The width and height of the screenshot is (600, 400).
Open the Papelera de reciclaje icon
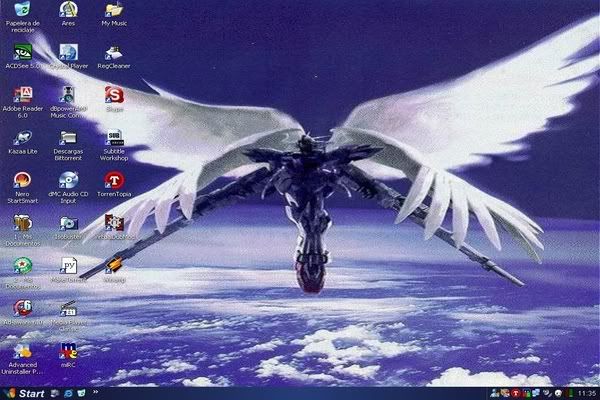(23, 16)
